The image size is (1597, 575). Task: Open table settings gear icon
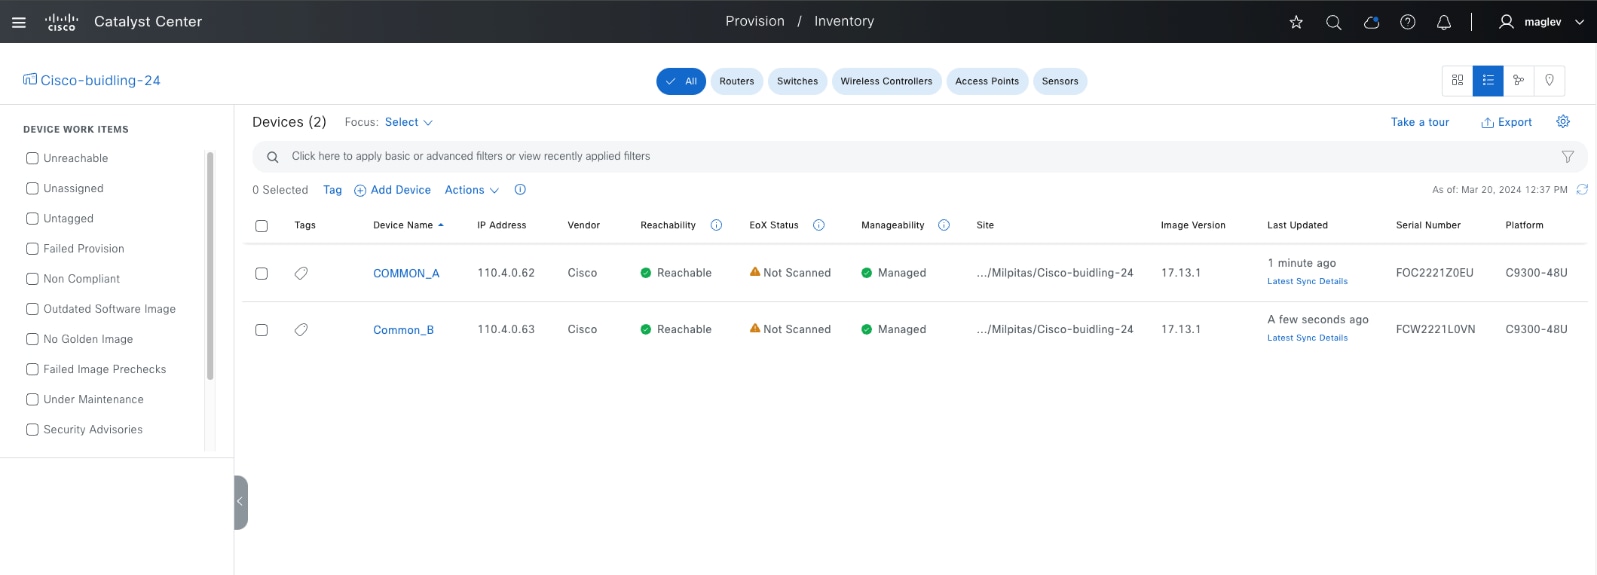[1563, 122]
